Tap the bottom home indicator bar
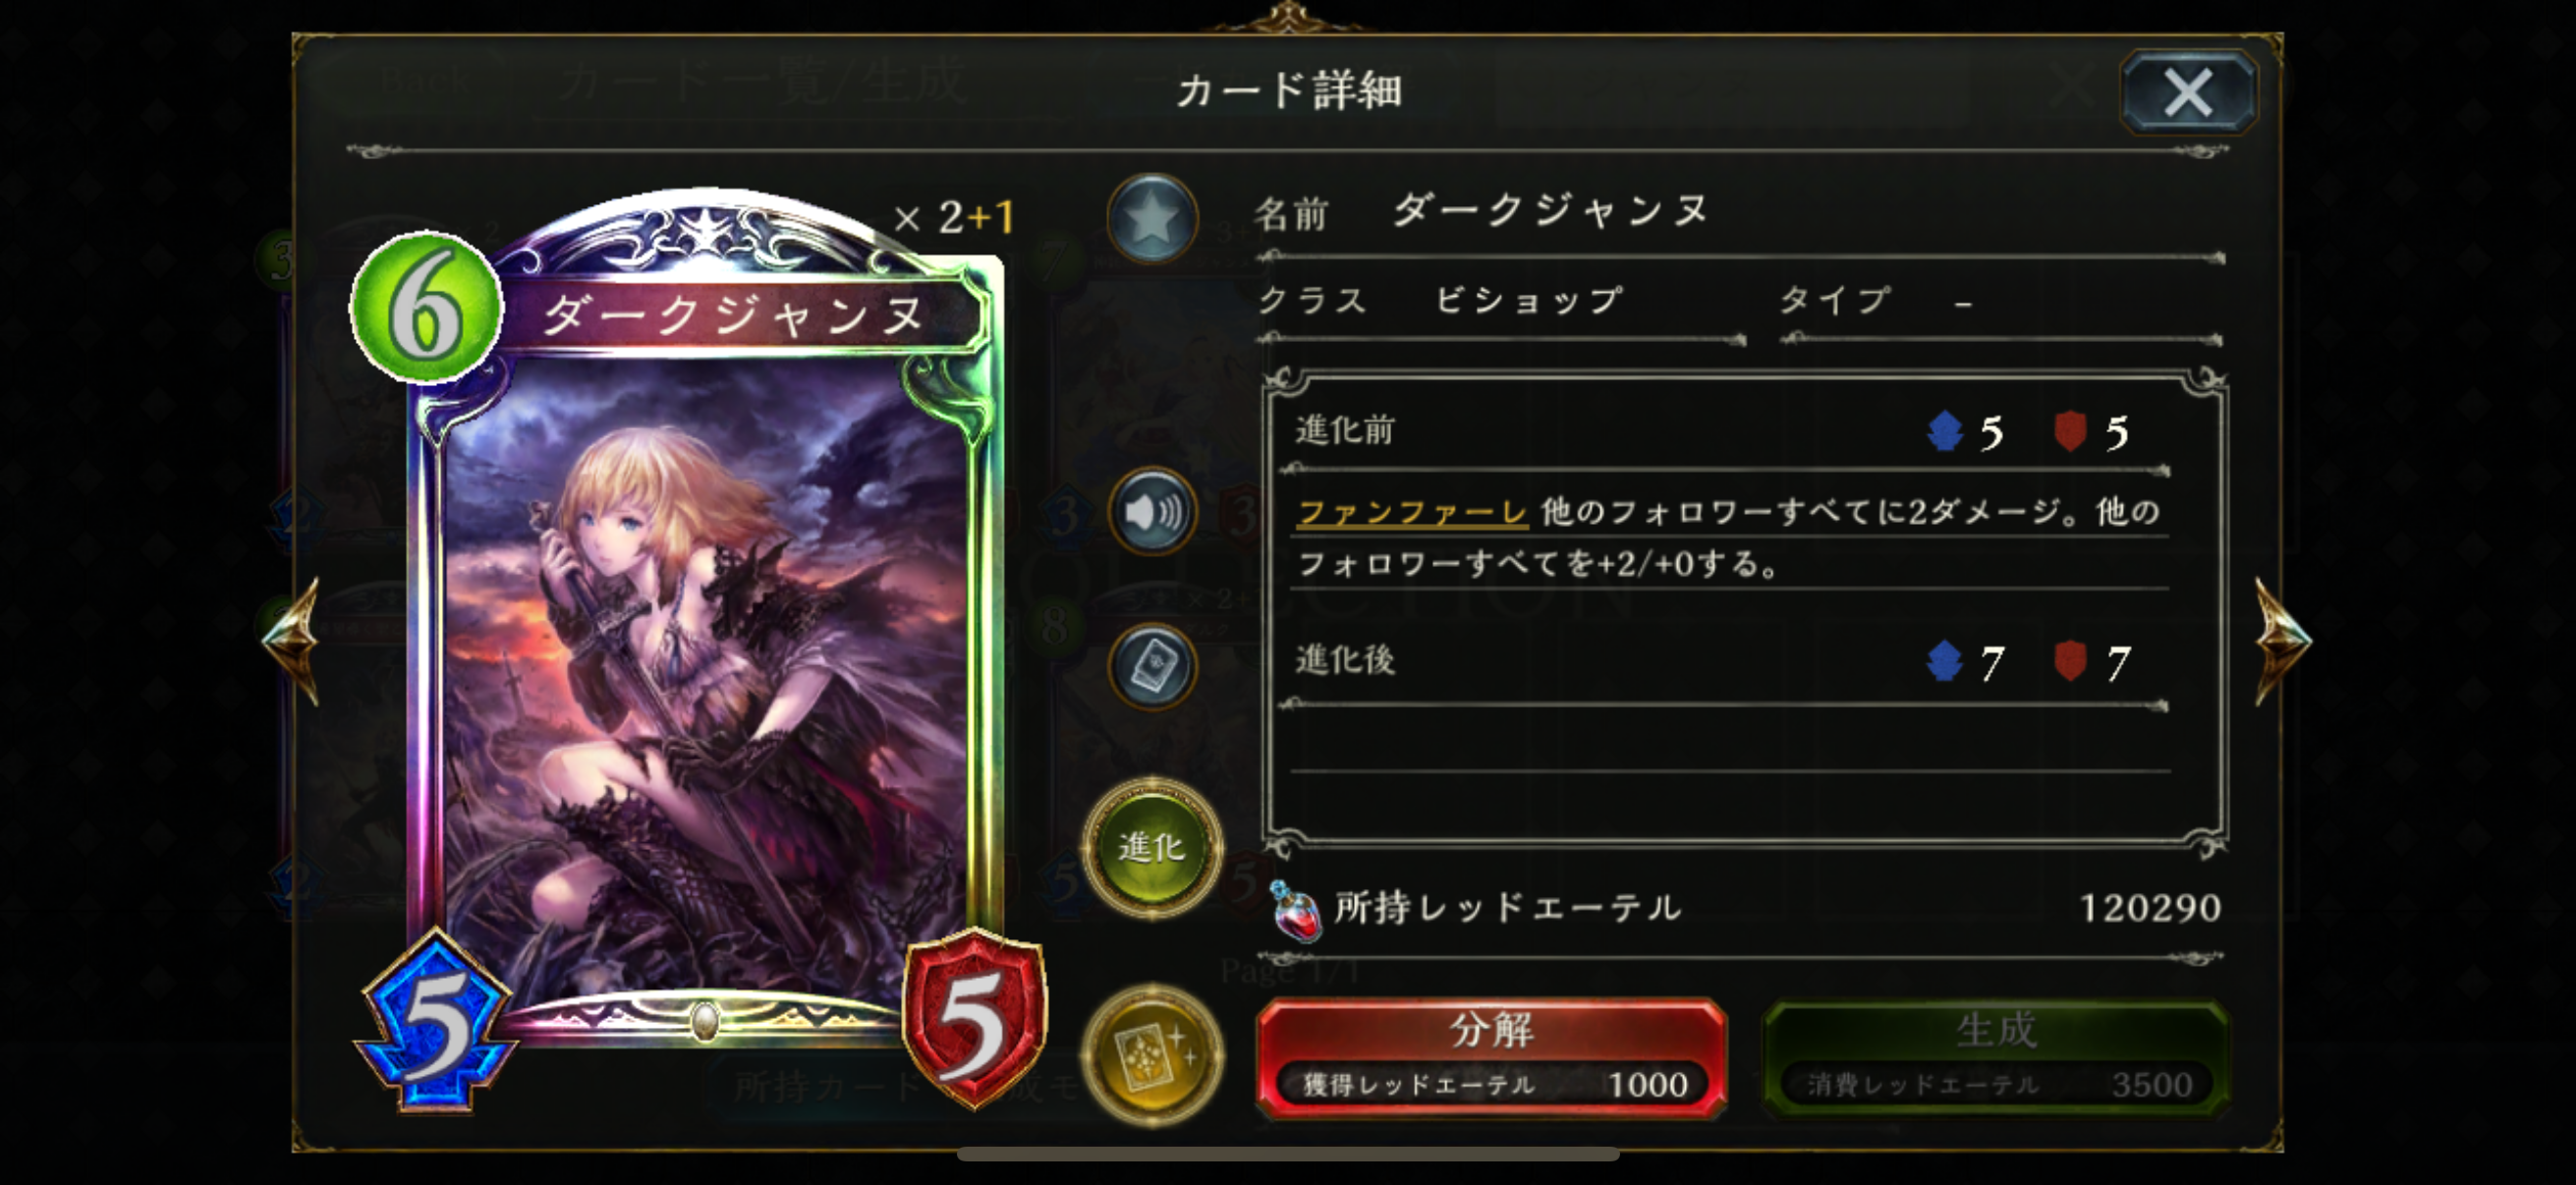This screenshot has height=1185, width=2576. point(1288,1154)
